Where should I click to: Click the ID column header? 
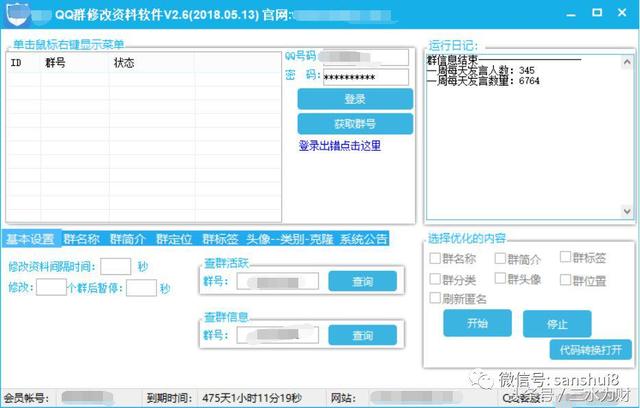click(x=24, y=63)
